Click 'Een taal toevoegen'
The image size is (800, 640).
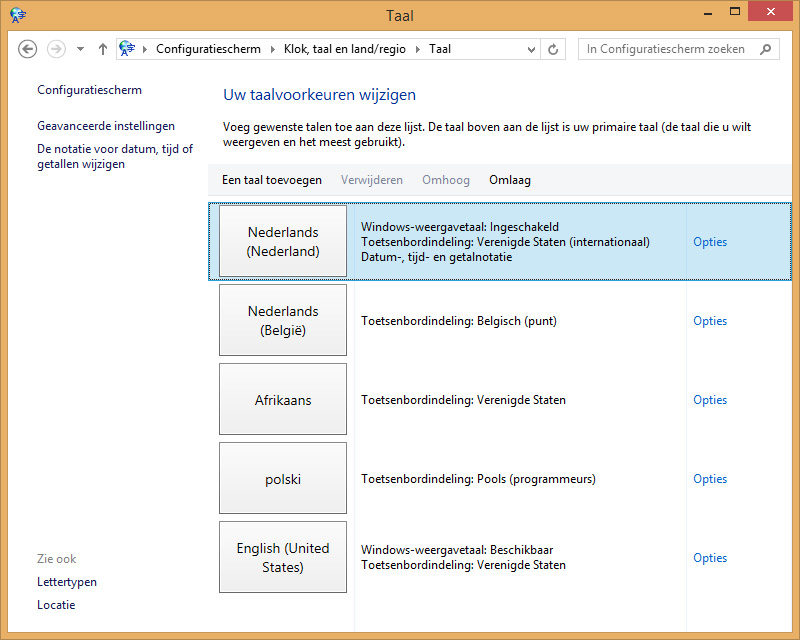[272, 180]
